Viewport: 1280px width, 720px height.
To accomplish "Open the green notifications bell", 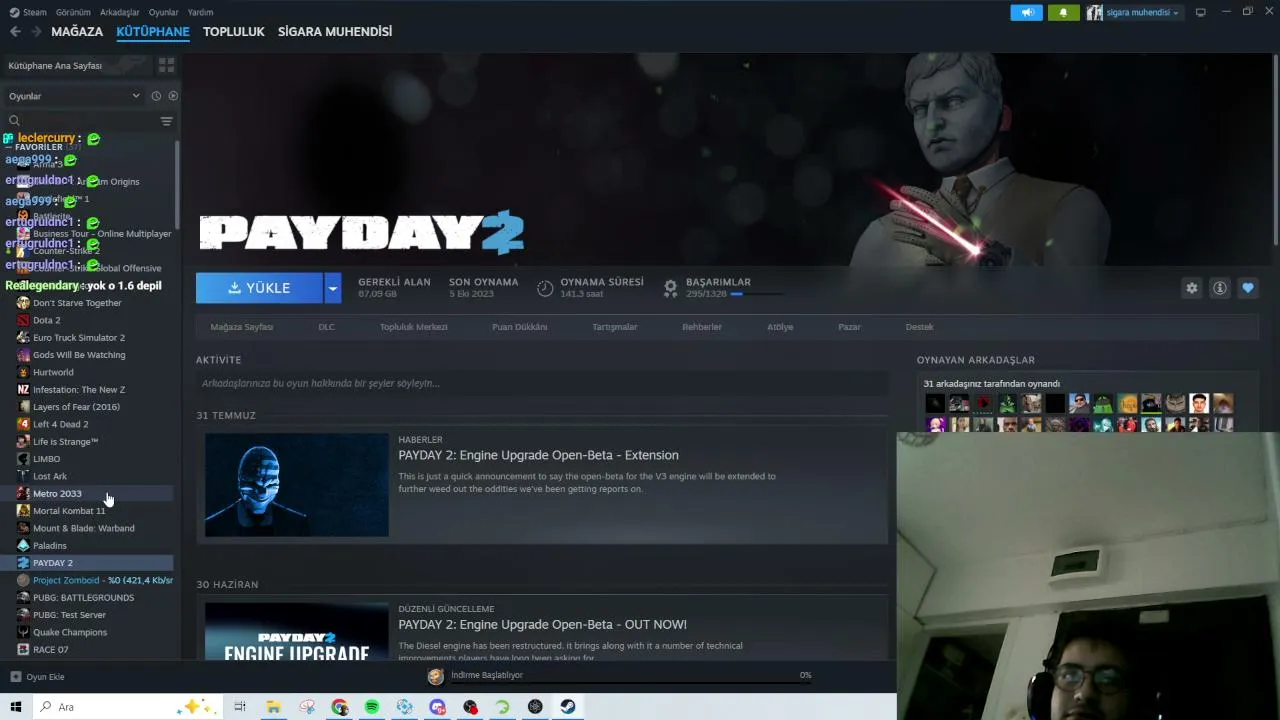I will (1063, 12).
